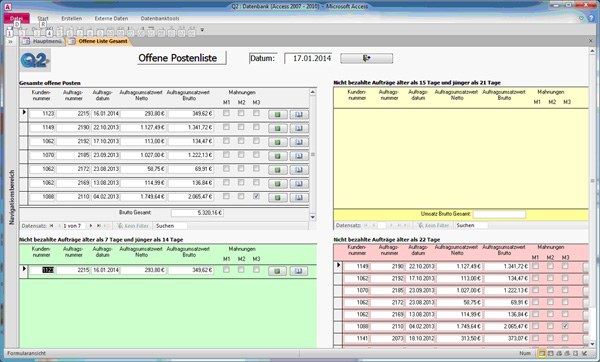Click green button for order 2110 in Gesamte offene Posten
The image size is (600, 362).
tap(278, 197)
